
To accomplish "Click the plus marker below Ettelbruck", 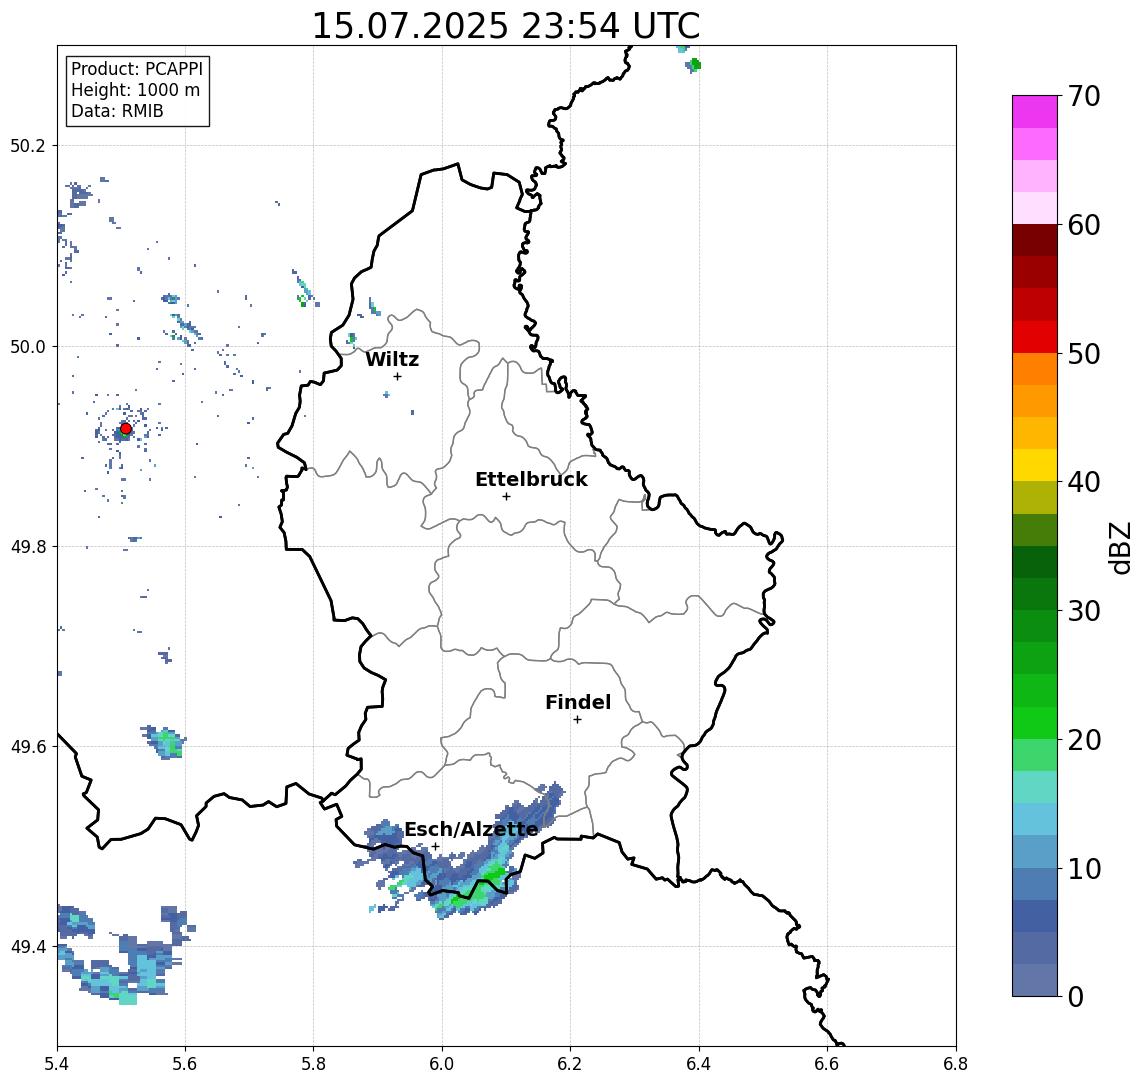I will tap(506, 496).
